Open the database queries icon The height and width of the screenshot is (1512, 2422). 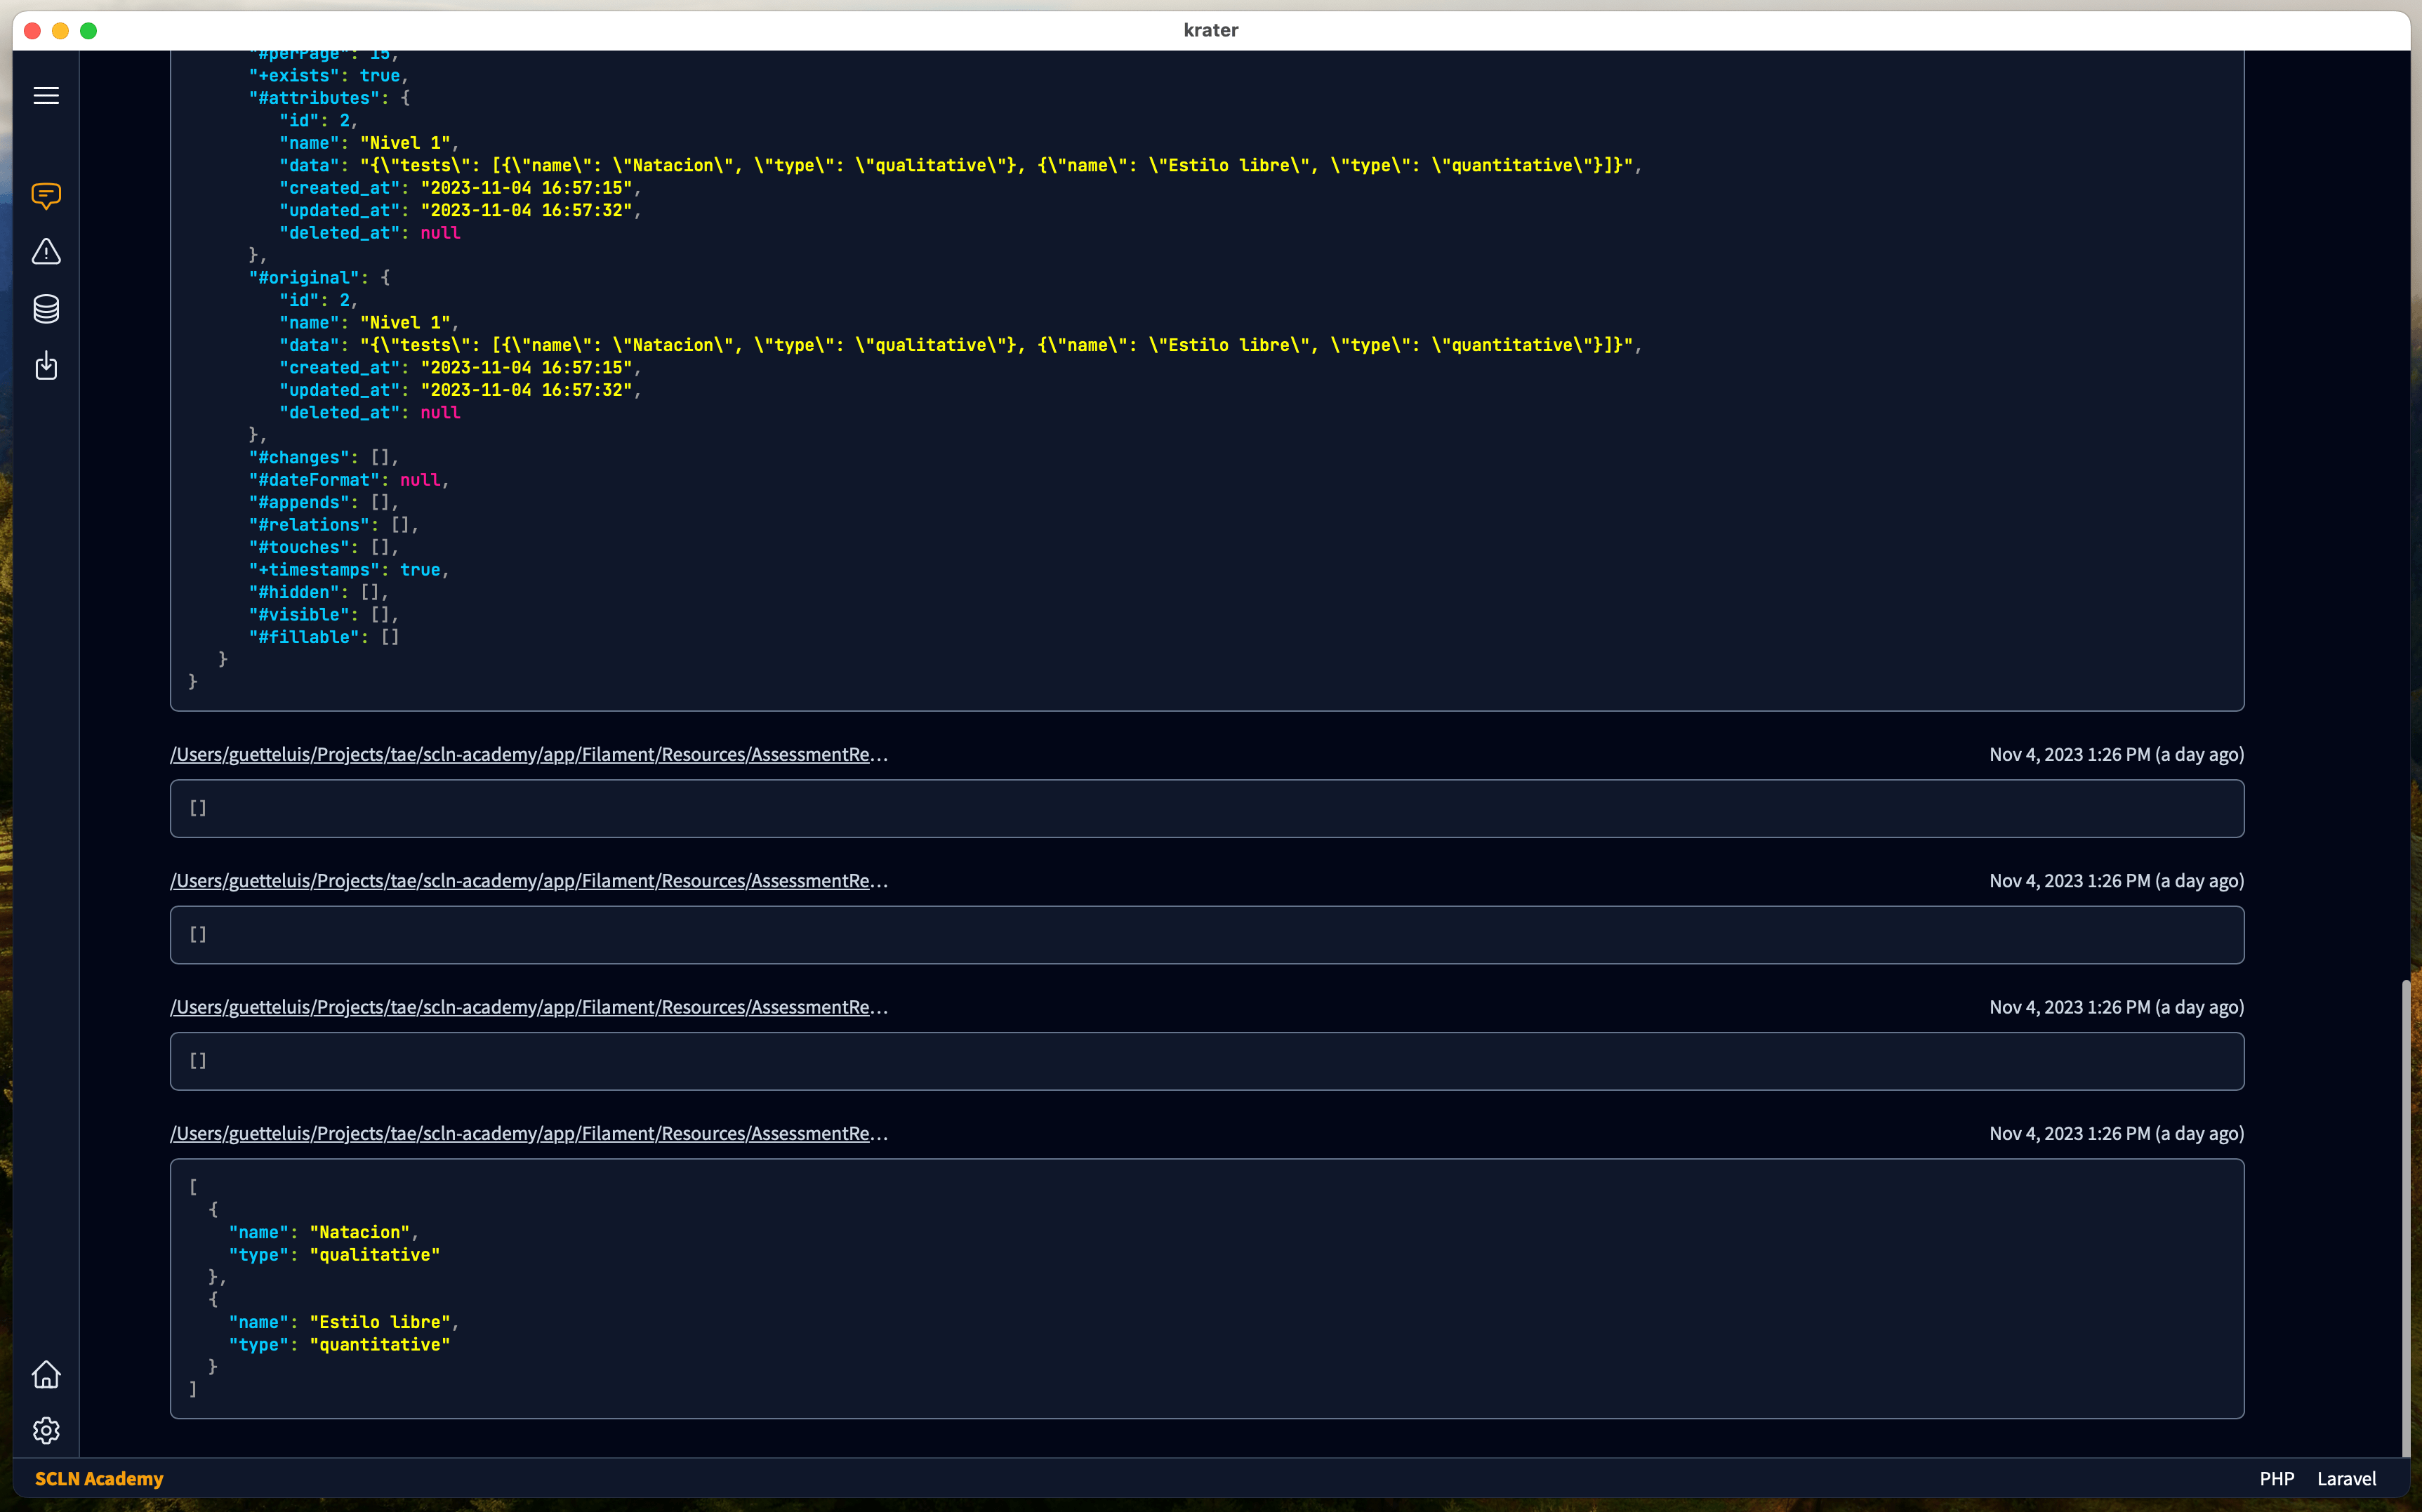pyautogui.click(x=46, y=309)
